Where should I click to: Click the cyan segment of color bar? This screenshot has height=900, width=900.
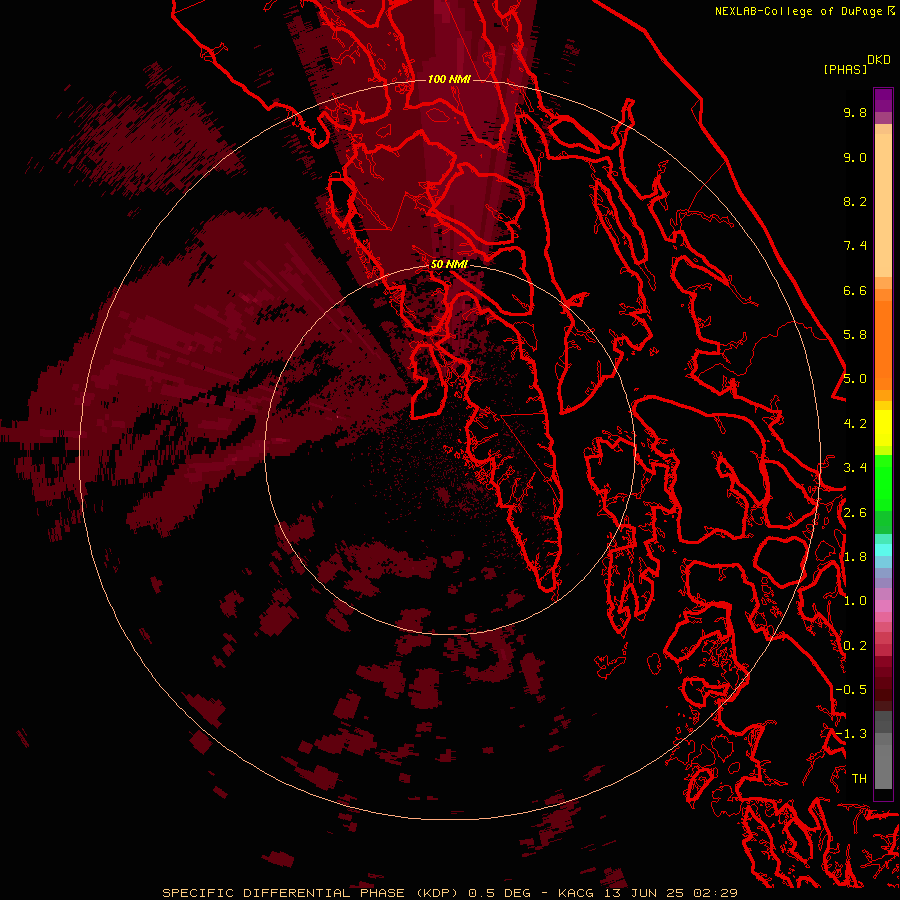click(883, 550)
